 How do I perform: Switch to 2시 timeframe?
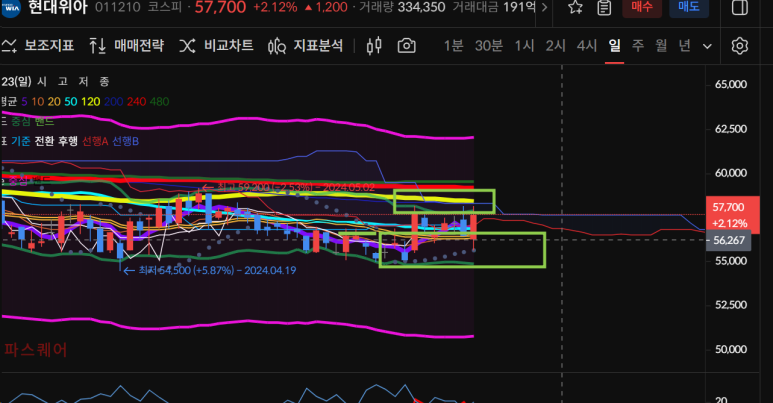point(555,46)
